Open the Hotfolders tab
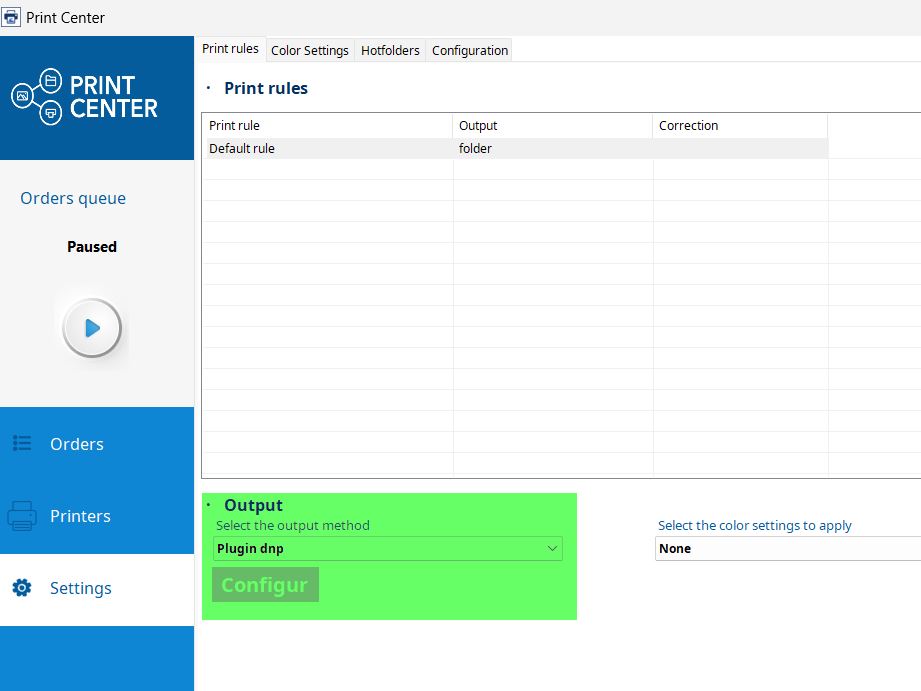Viewport: 921px width, 691px height. pos(390,50)
